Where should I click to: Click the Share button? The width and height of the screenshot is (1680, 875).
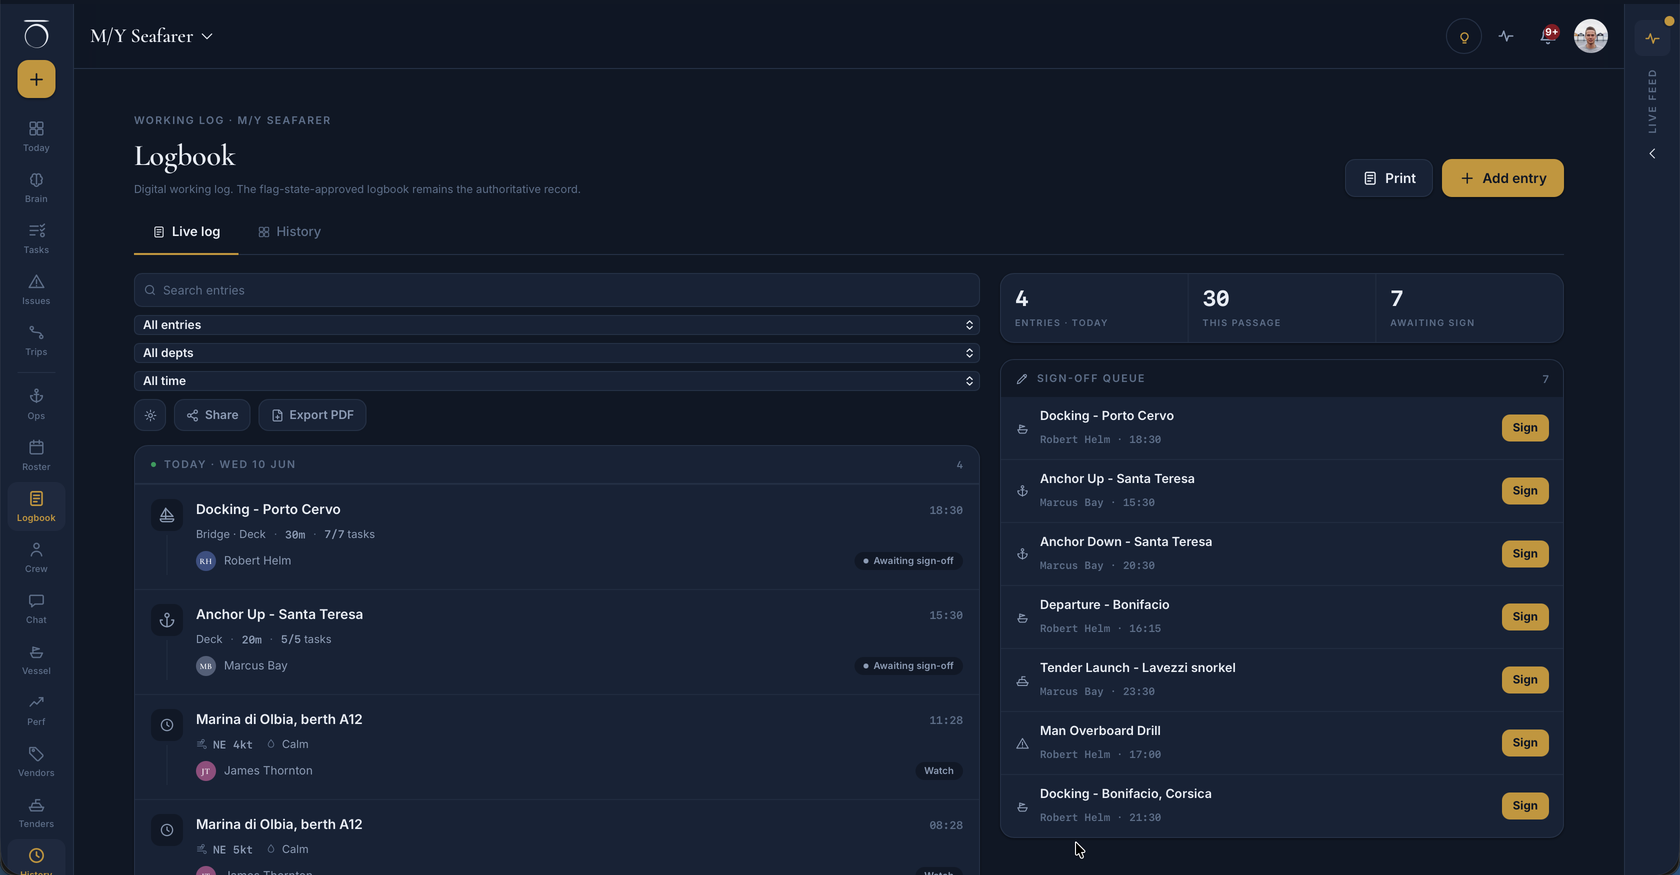click(212, 415)
